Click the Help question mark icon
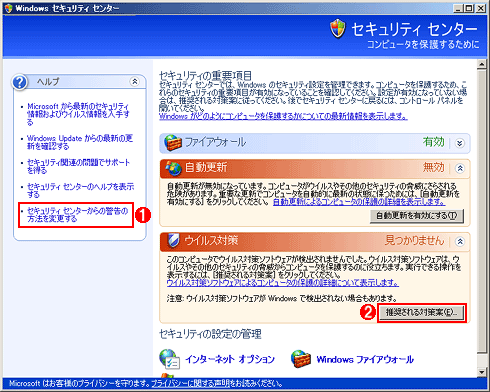 click(20, 82)
